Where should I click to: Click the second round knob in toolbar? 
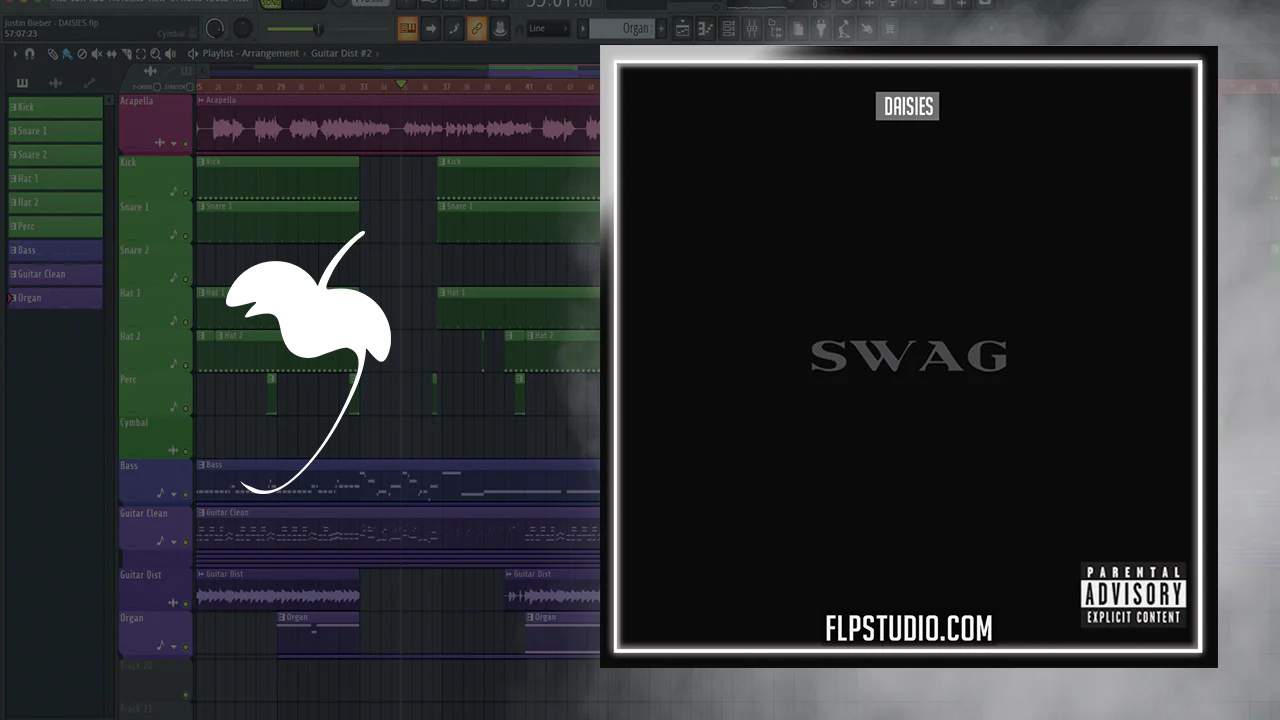pyautogui.click(x=243, y=29)
